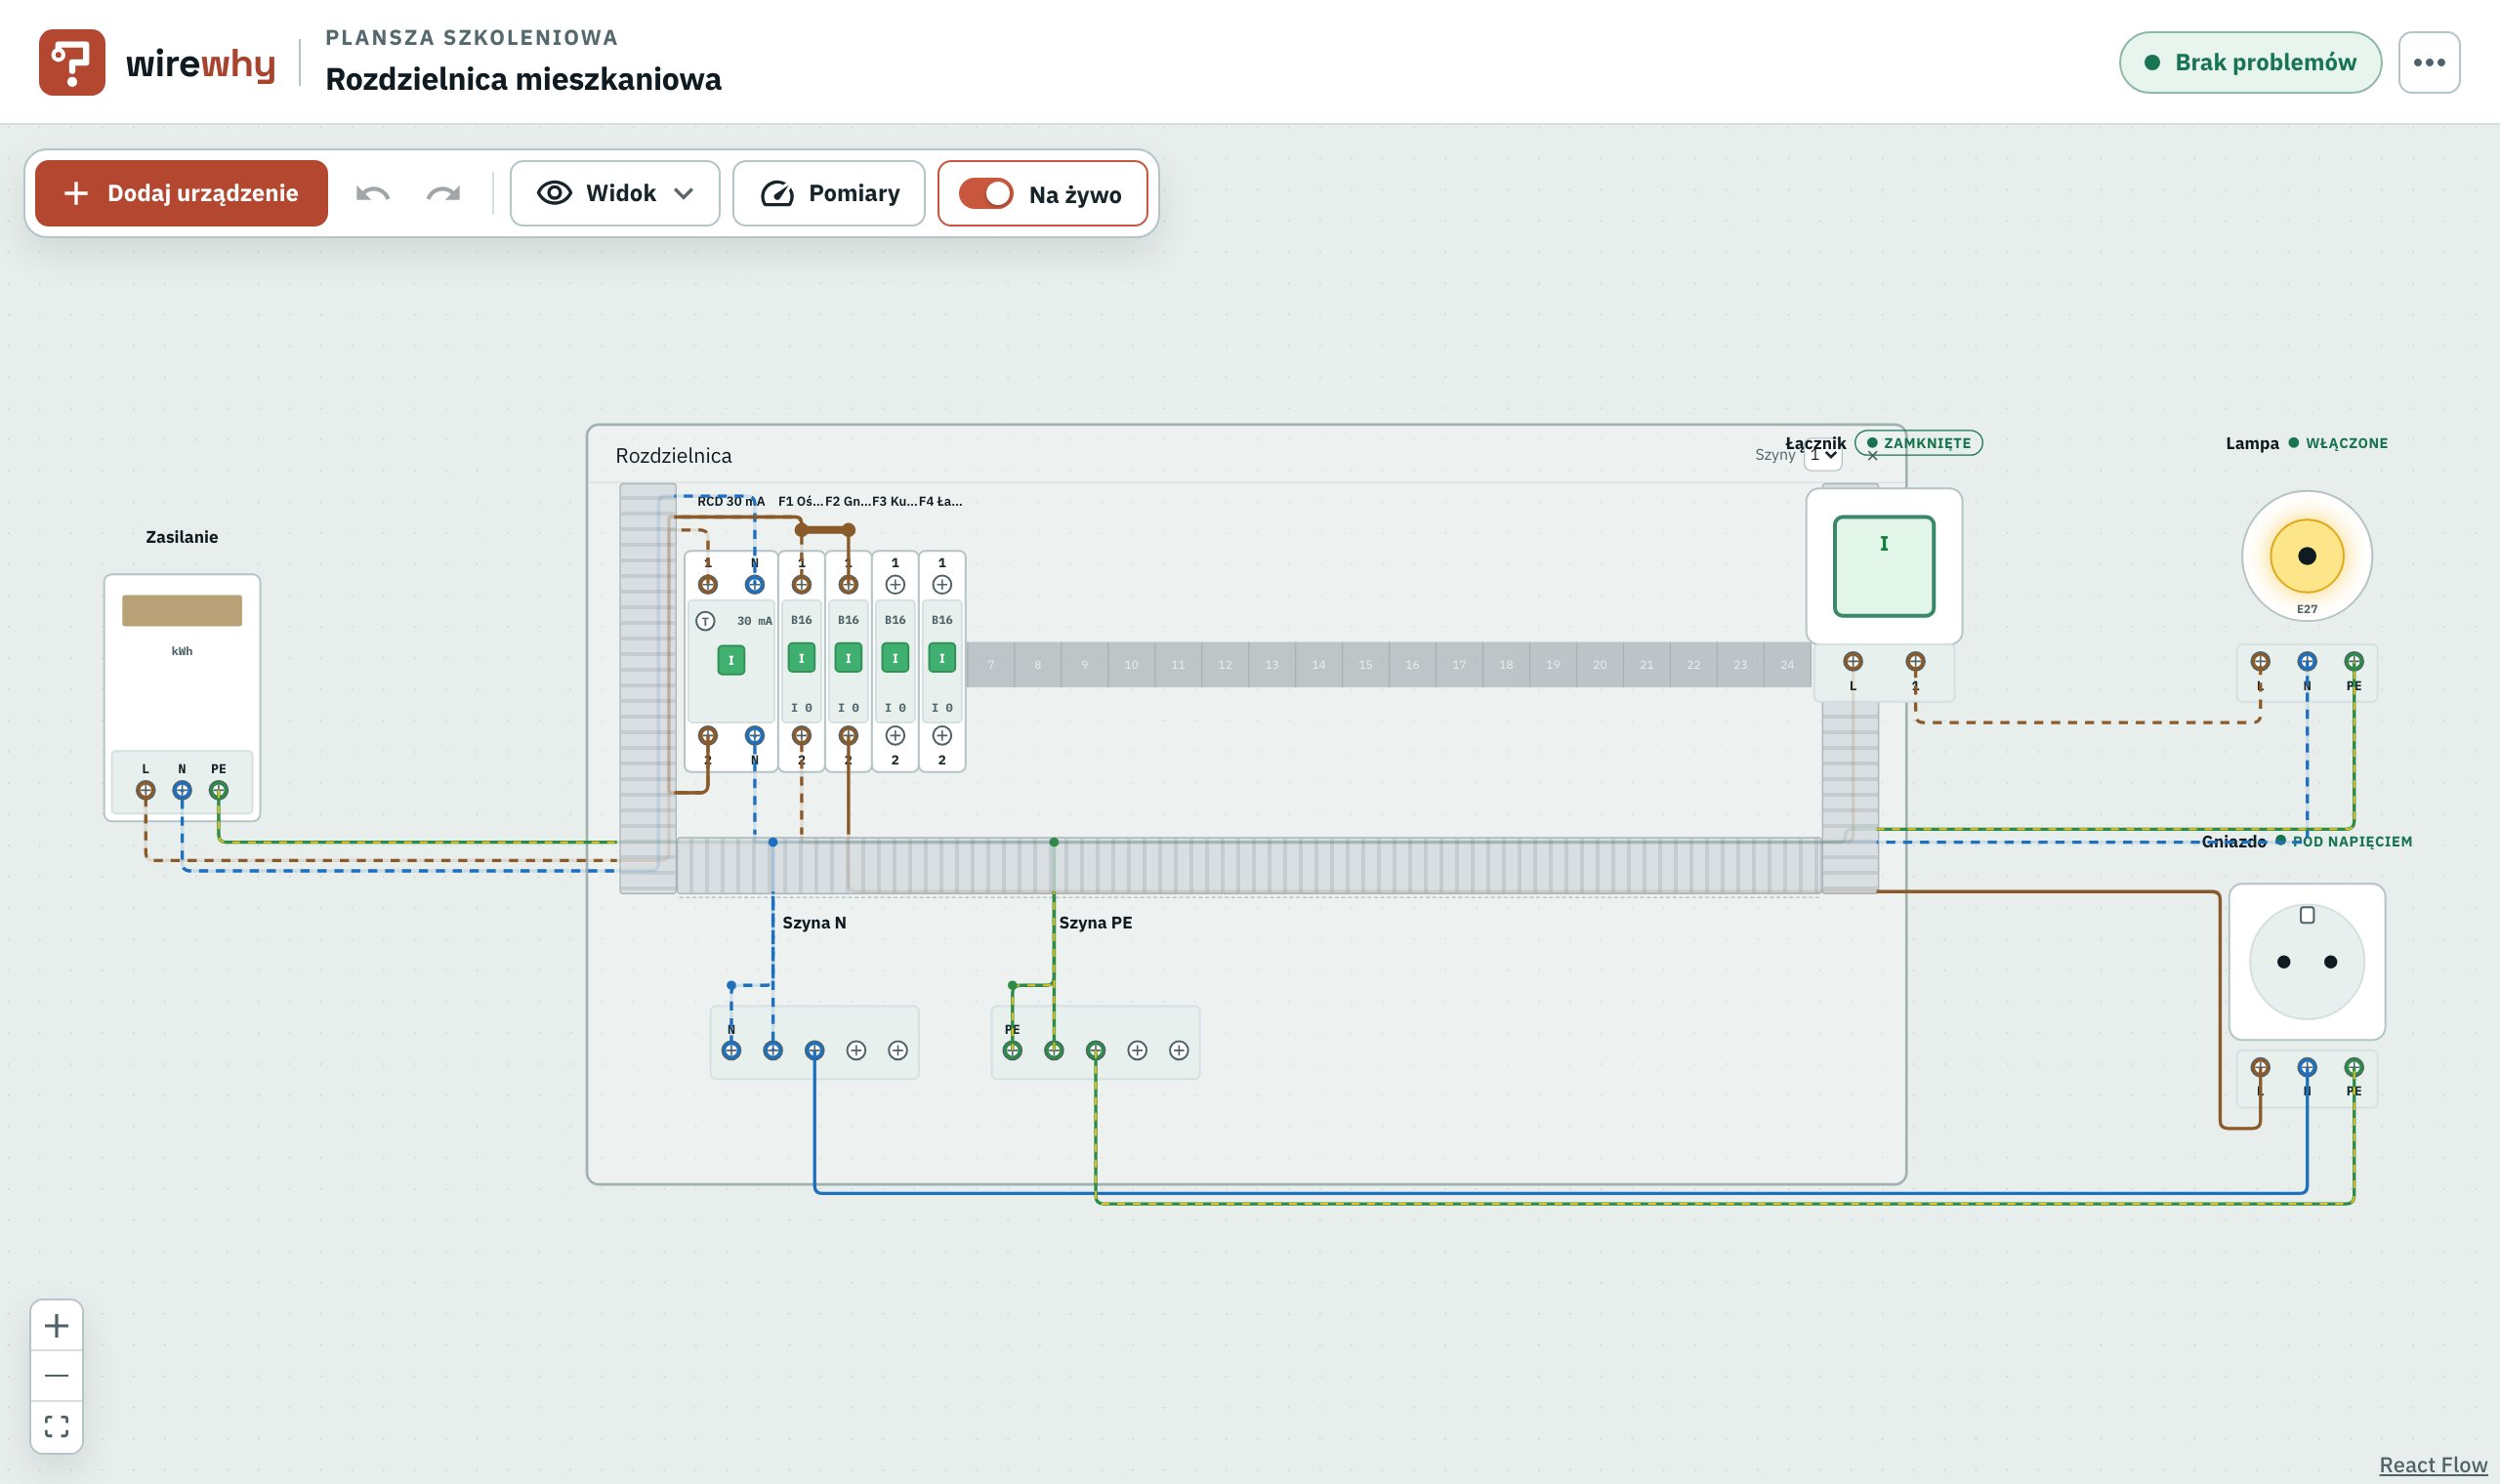
Task: Toggle the Na żywo live switch
Action: coord(985,193)
